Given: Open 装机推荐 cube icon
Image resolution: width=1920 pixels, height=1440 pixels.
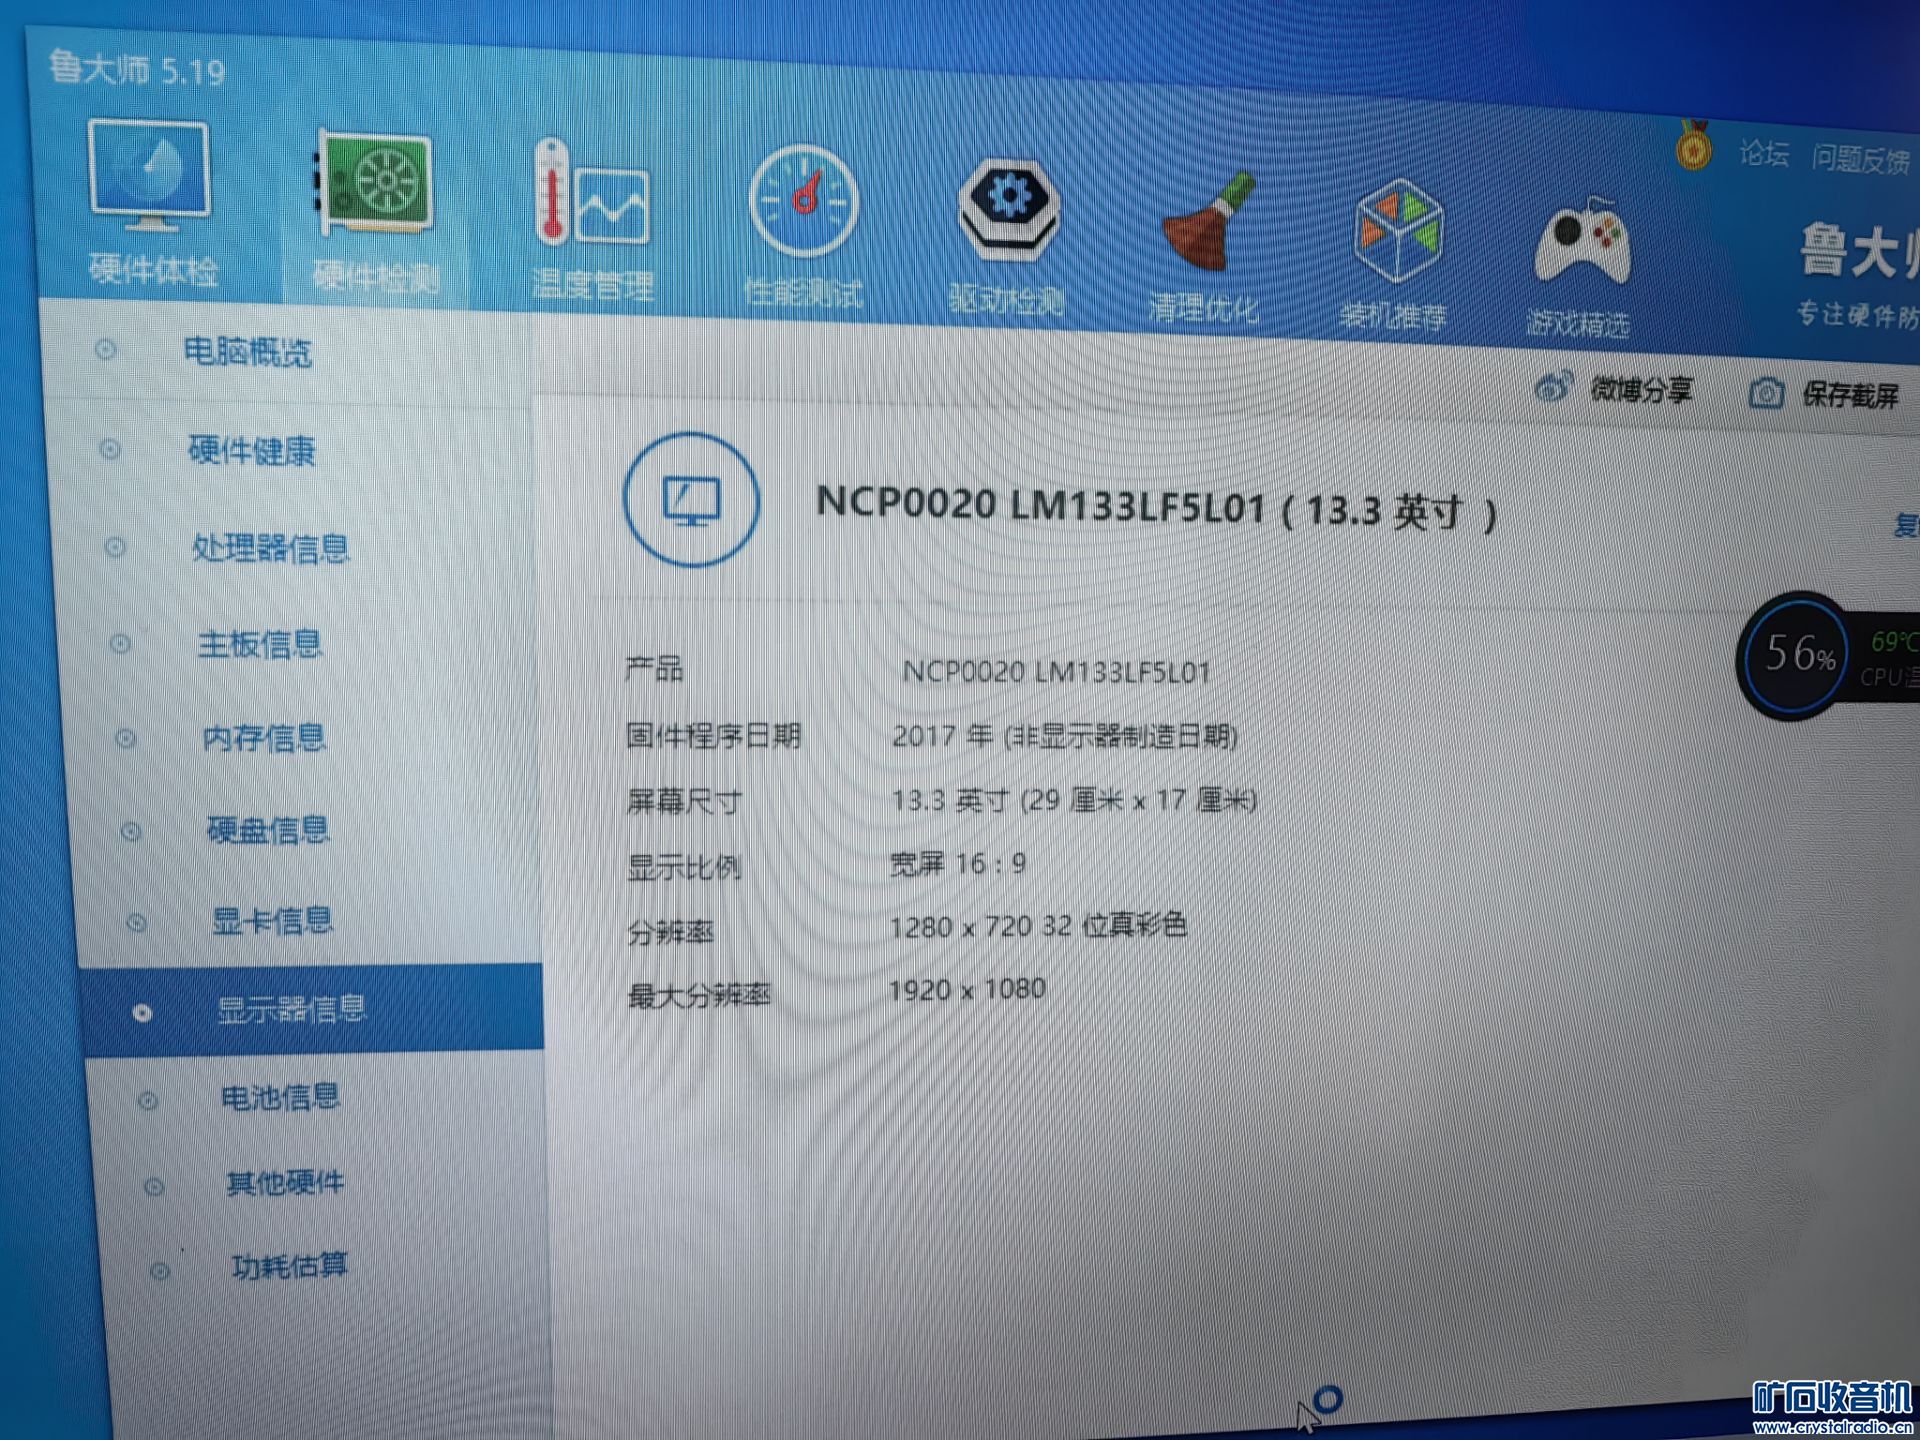Looking at the screenshot, I should (1397, 232).
